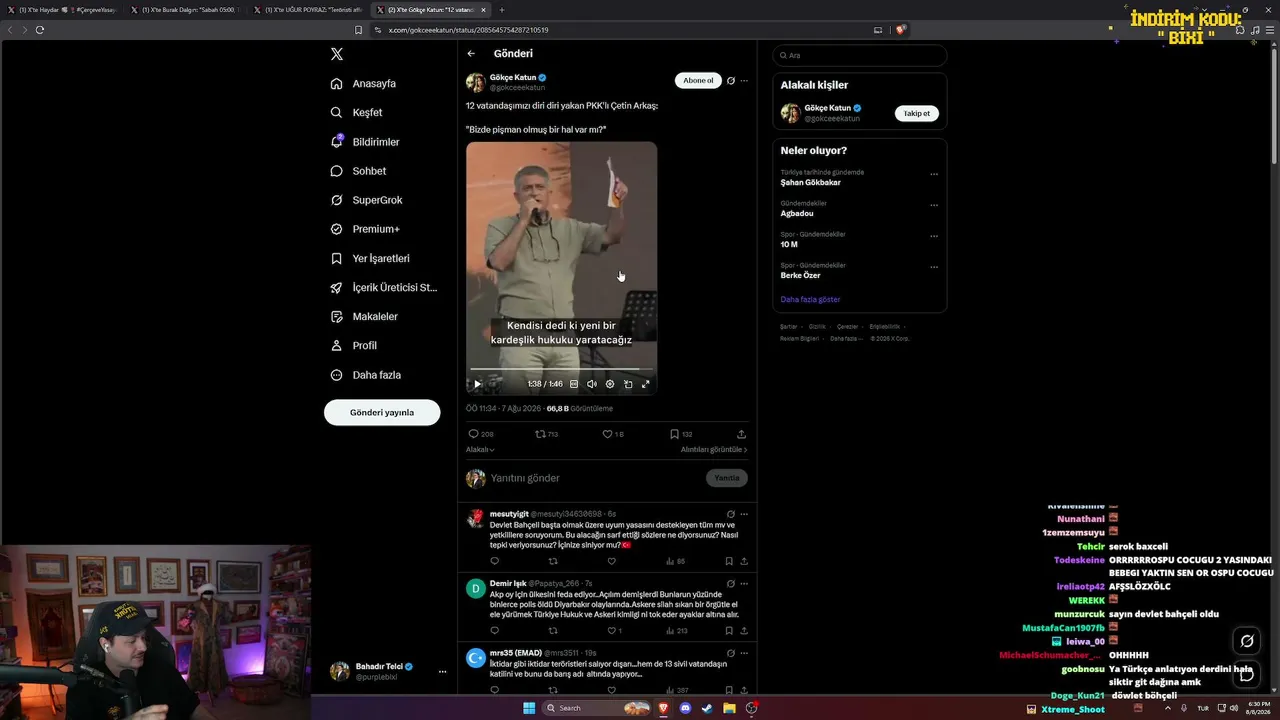The image size is (1280, 720).
Task: Open Grok icon beside Abone ol
Action: tap(731, 81)
